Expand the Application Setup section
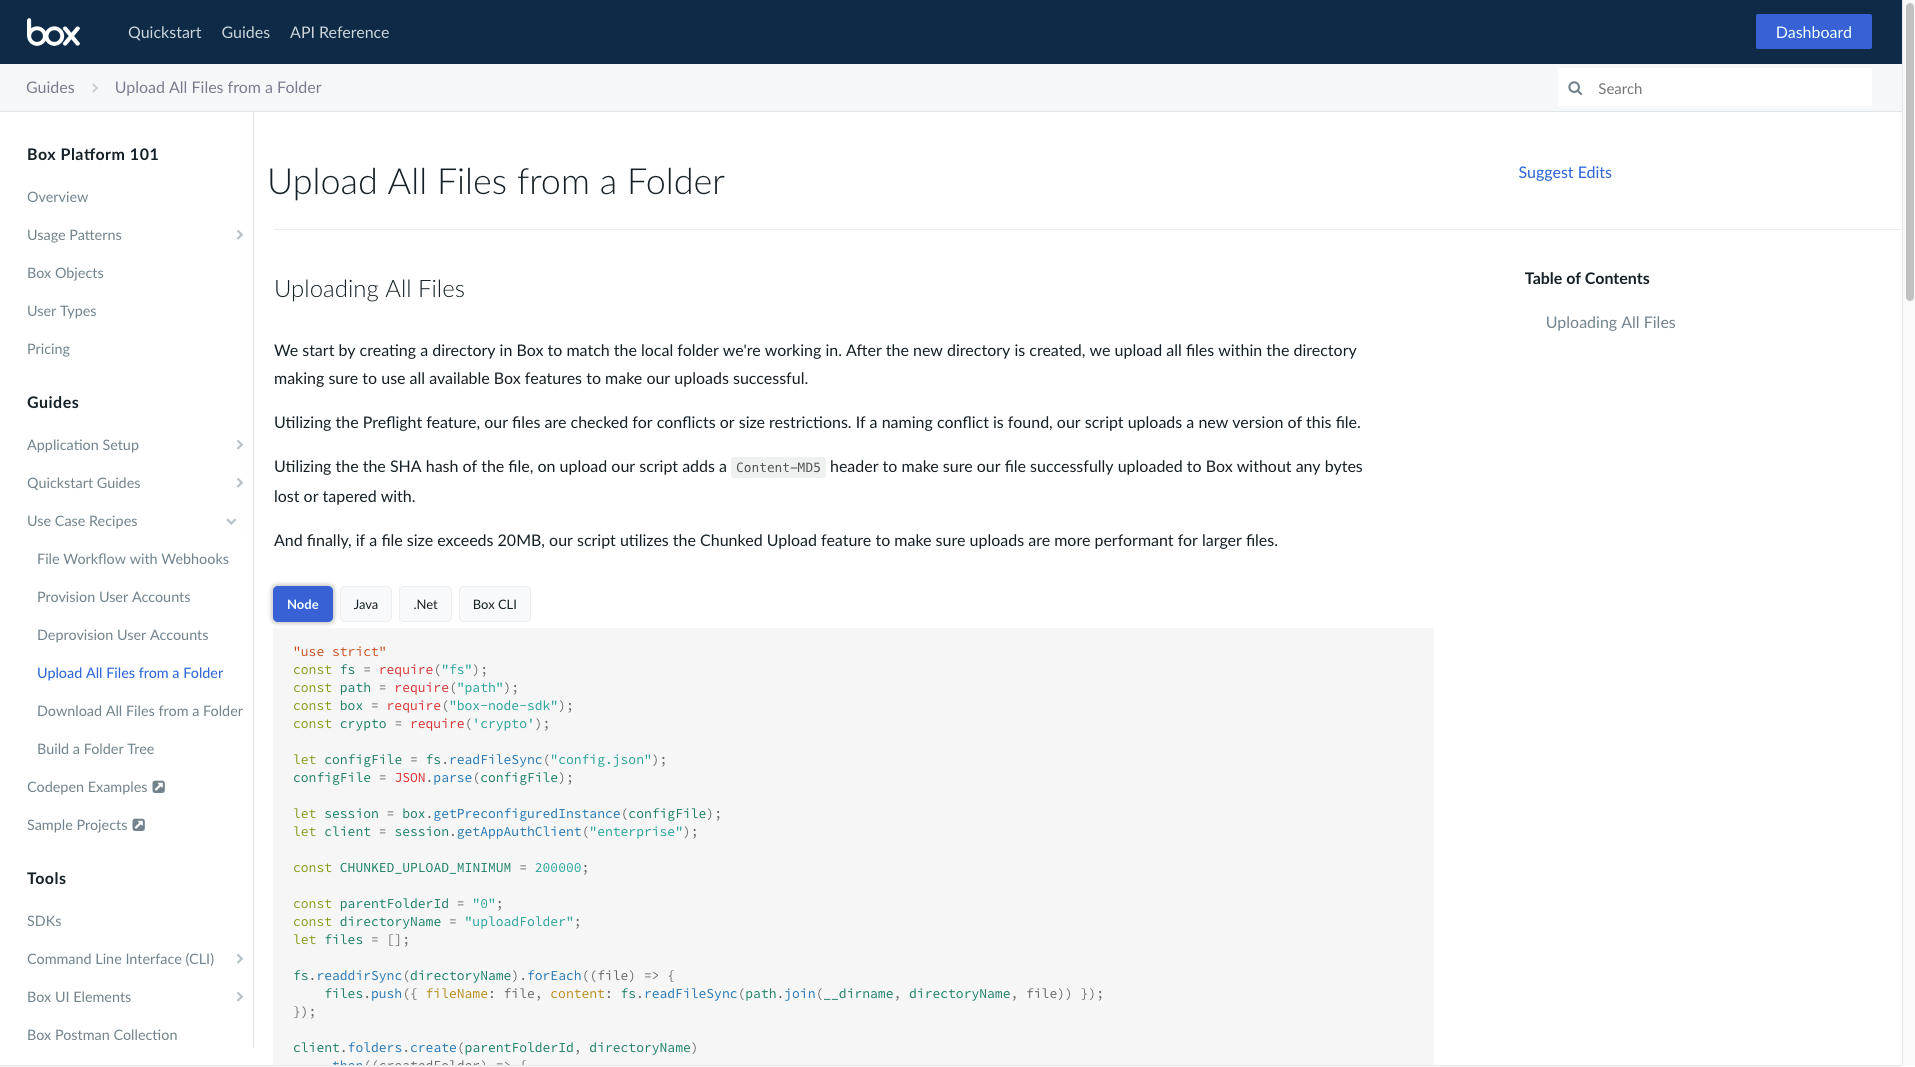This screenshot has height=1067, width=1915. point(239,445)
